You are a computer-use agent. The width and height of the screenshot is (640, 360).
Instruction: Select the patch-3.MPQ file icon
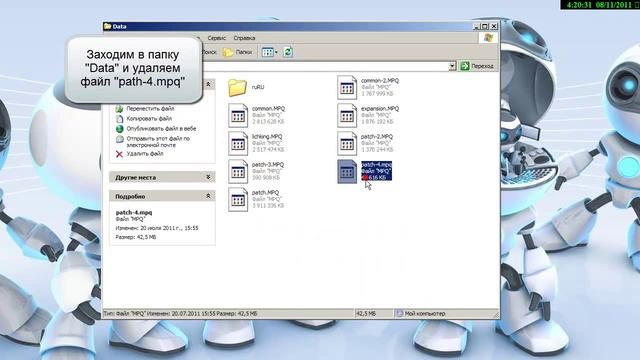tap(238, 171)
